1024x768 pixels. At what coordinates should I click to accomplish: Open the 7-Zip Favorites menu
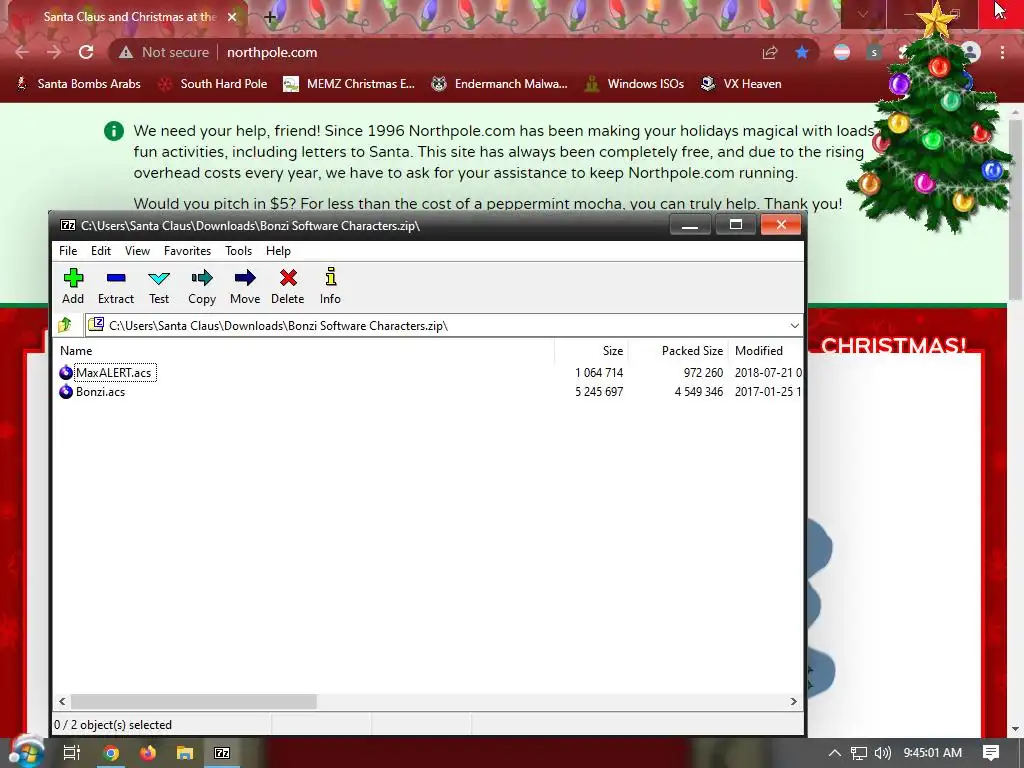[x=187, y=251]
